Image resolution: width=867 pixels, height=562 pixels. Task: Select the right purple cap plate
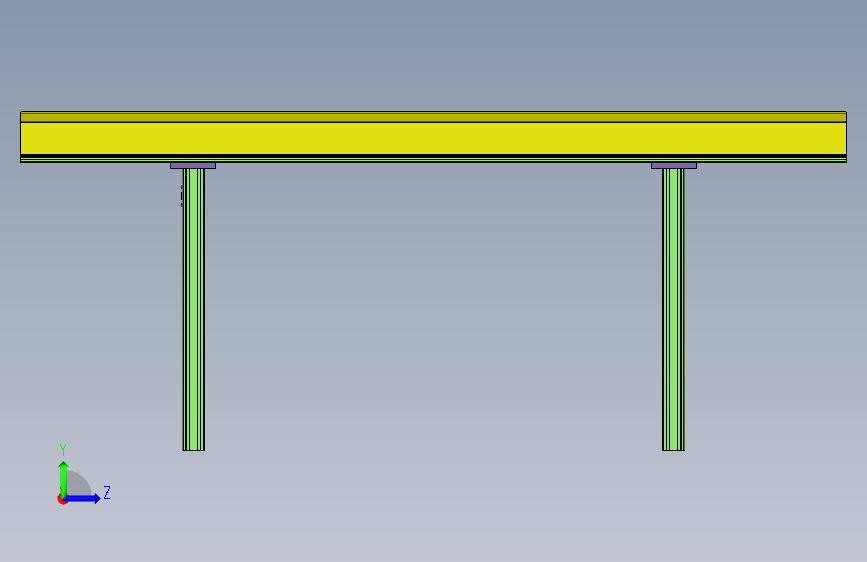pos(674,165)
